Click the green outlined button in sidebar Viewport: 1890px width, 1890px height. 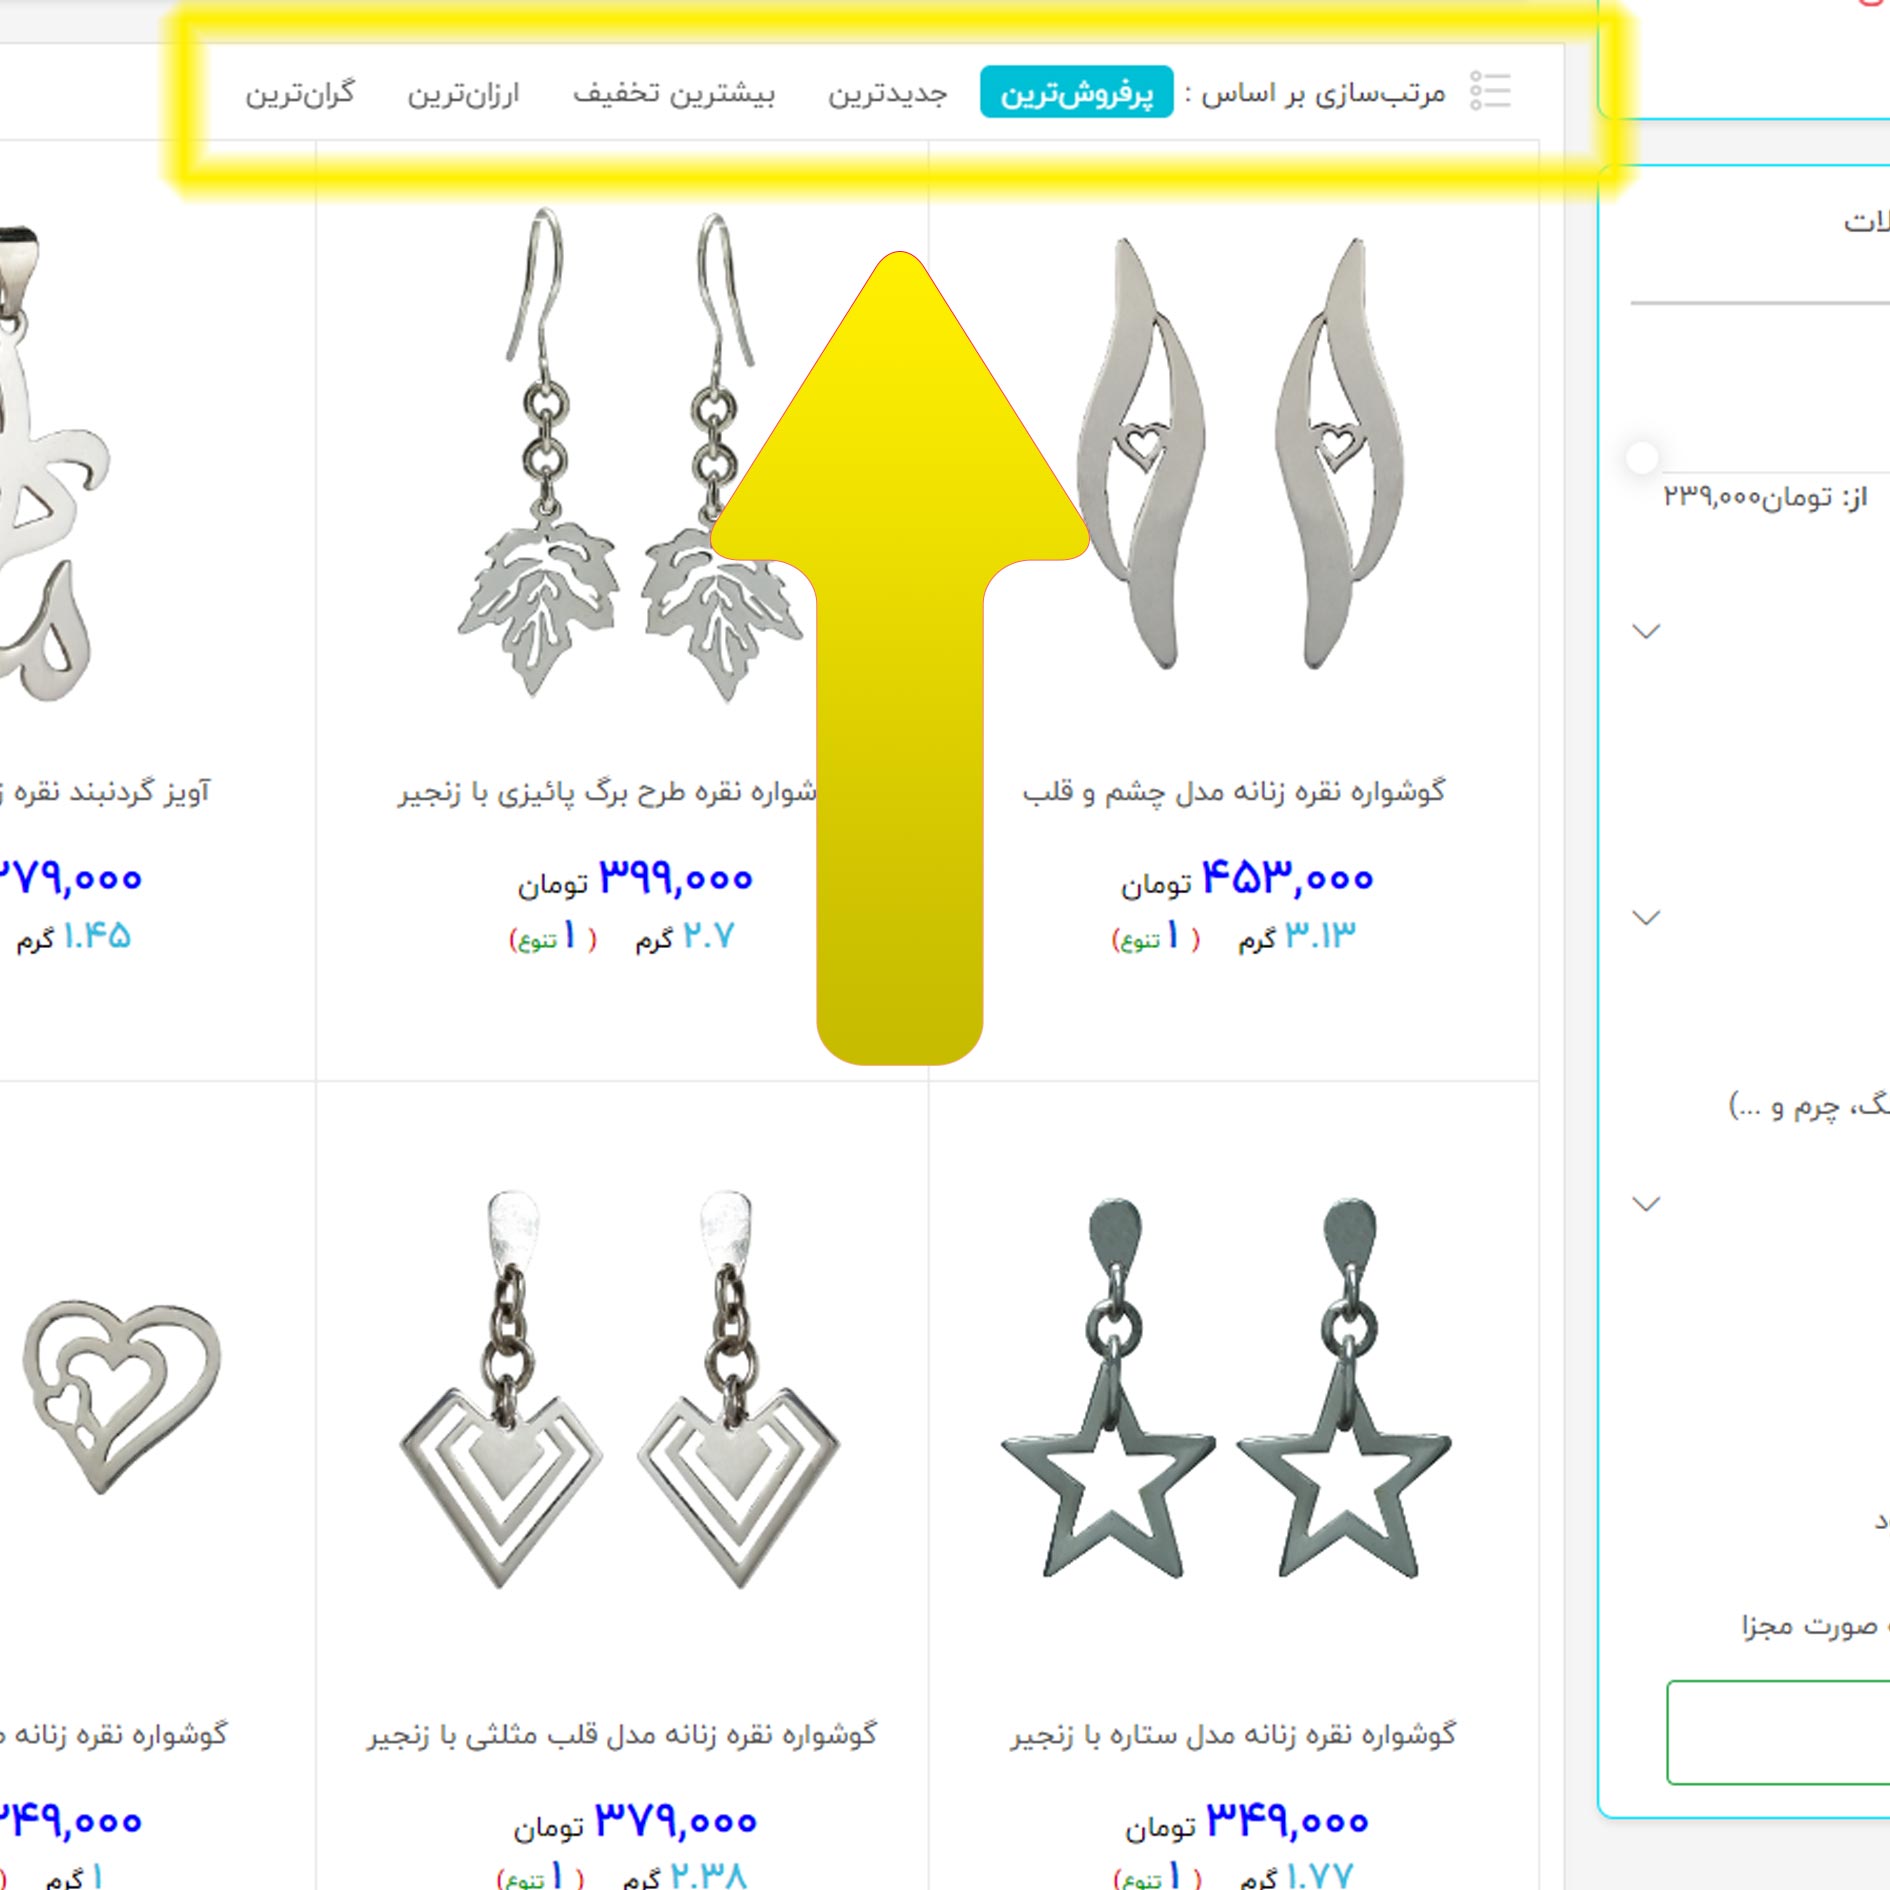[x=1778, y=1732]
